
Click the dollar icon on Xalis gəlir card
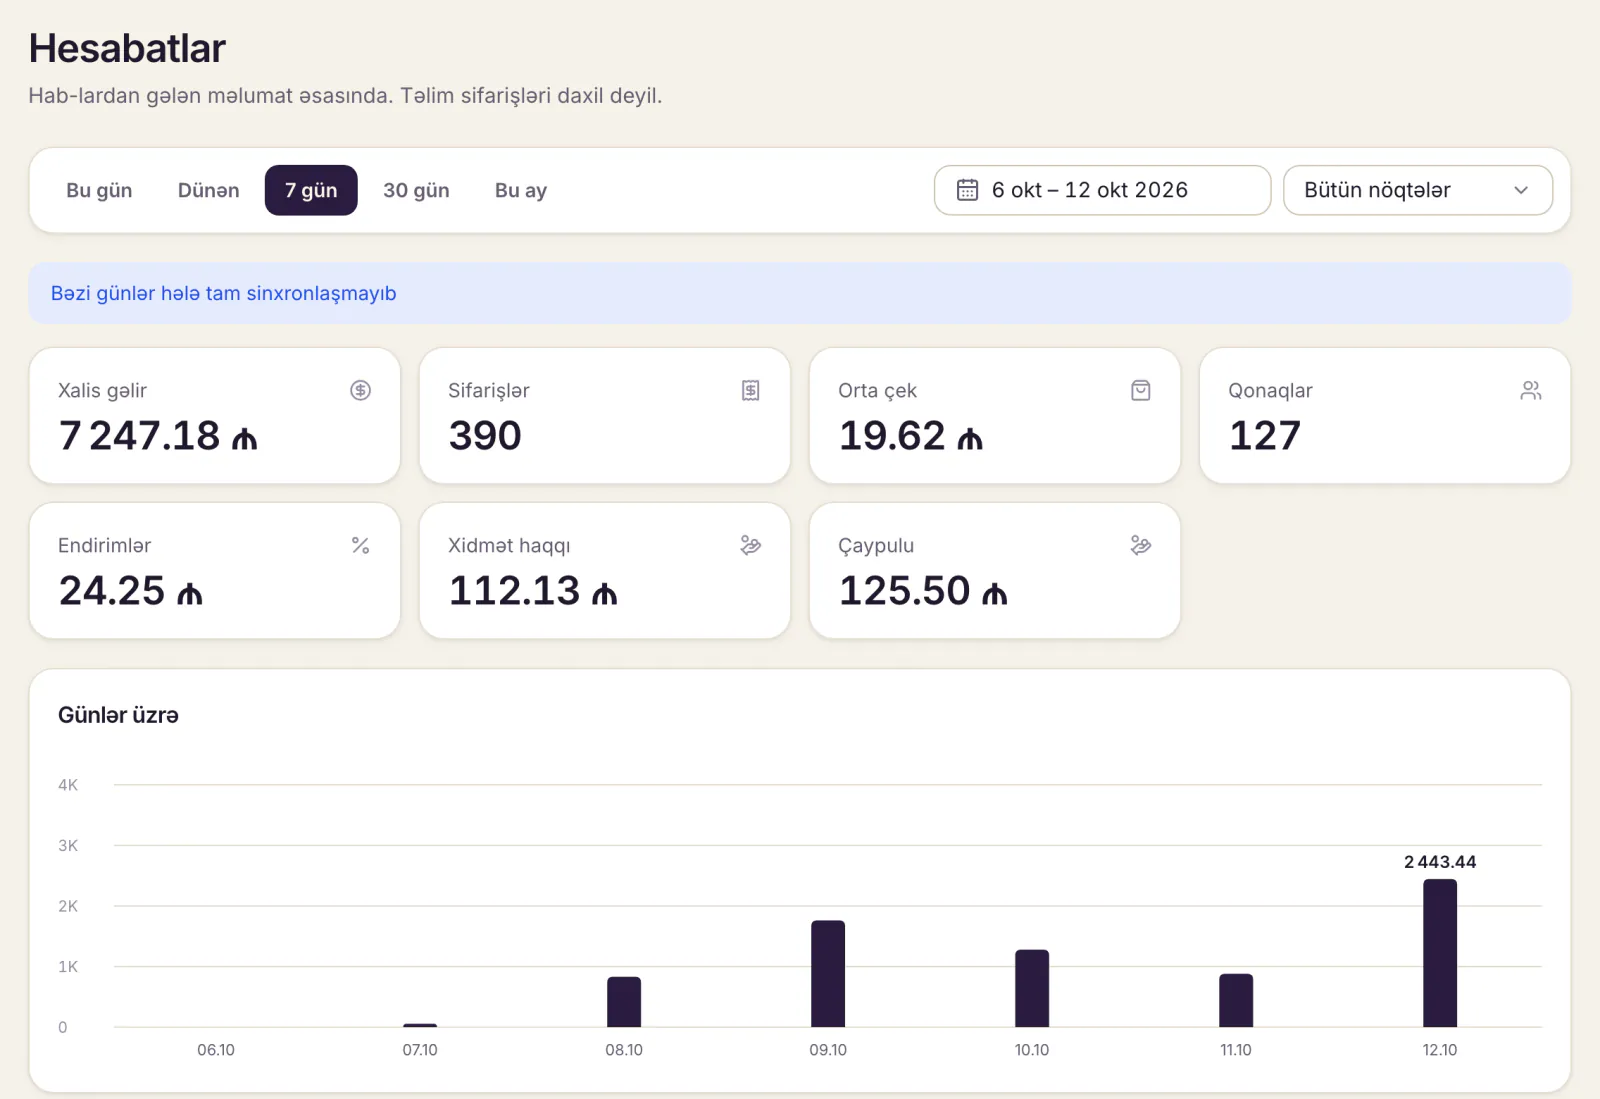pos(360,390)
